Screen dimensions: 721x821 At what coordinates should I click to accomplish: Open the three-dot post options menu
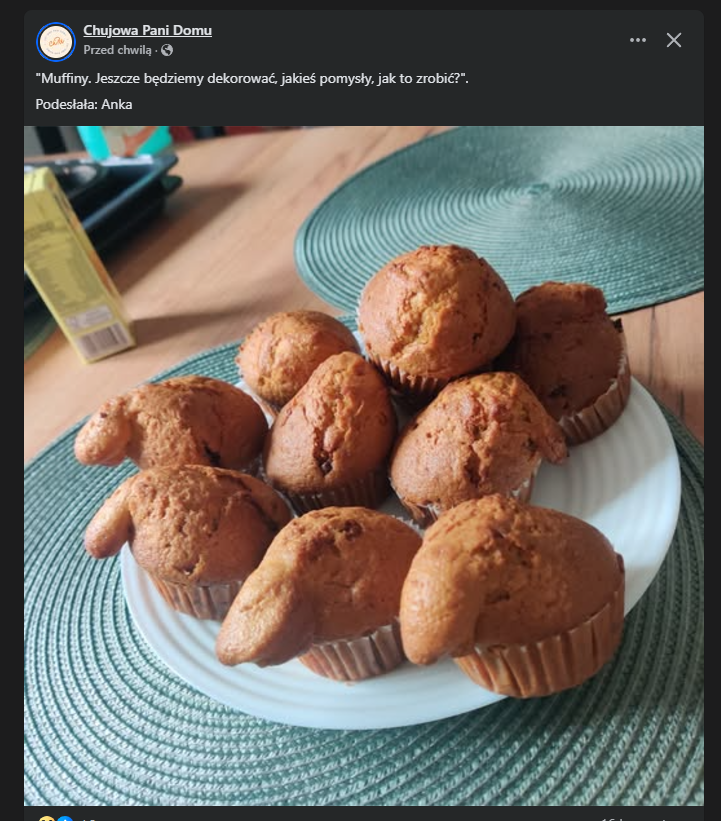pos(638,40)
